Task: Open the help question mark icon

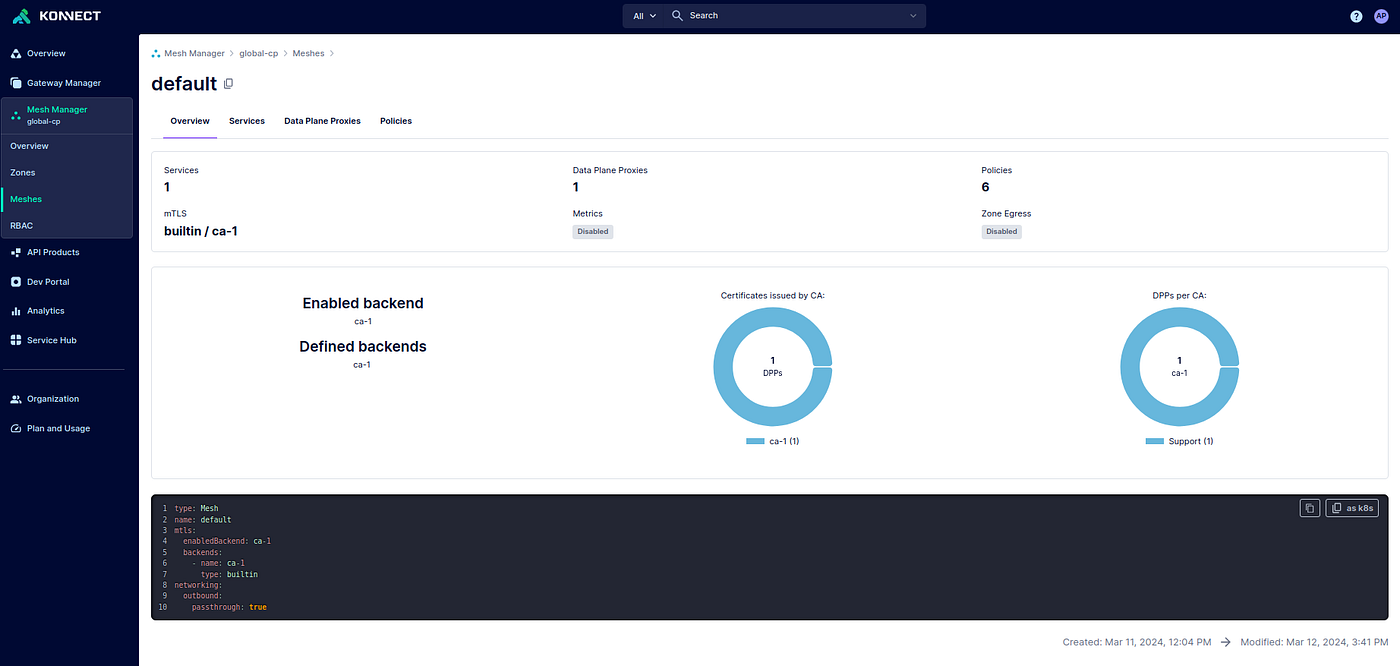Action: point(1356,16)
